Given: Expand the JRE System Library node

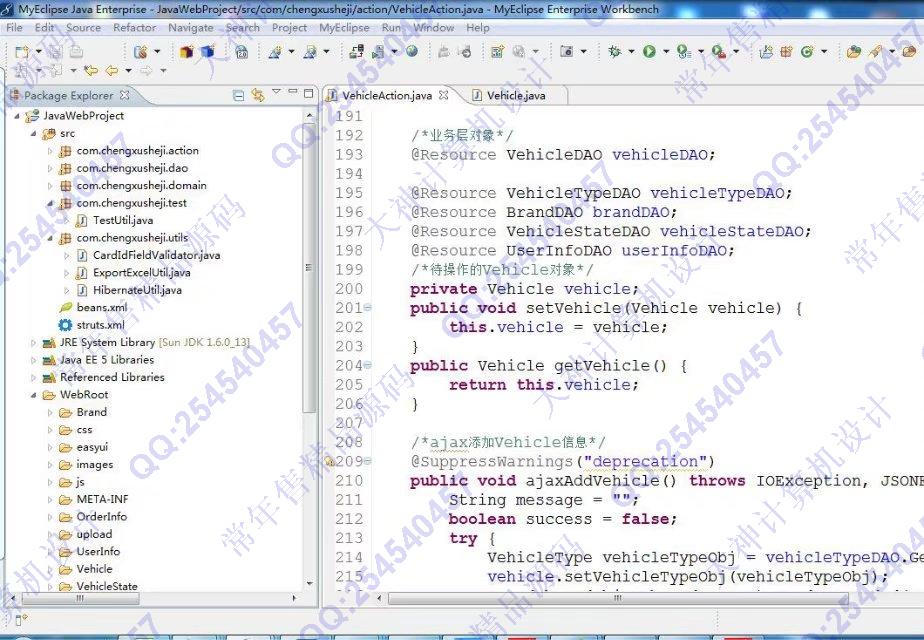Looking at the screenshot, I should 34,343.
